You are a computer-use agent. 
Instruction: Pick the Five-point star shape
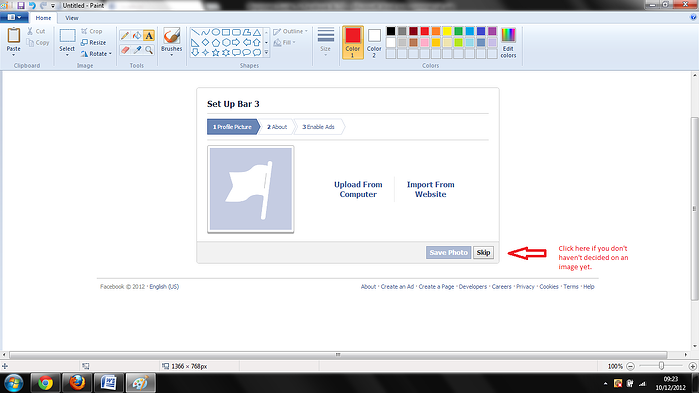(x=216, y=52)
